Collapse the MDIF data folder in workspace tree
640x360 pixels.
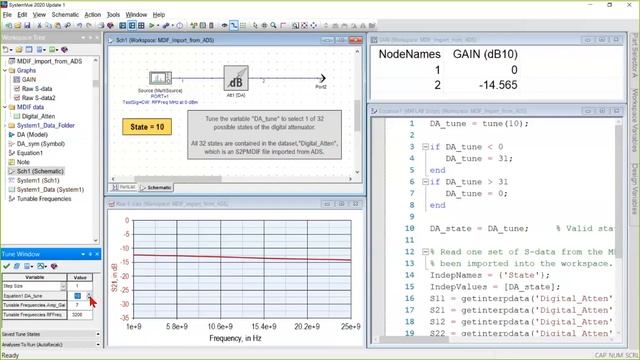5,107
